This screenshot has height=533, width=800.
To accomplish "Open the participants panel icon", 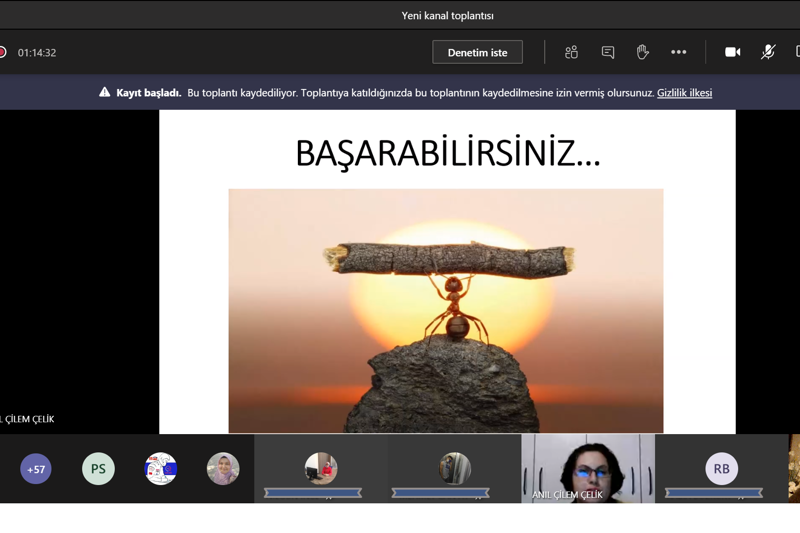I will pos(571,52).
